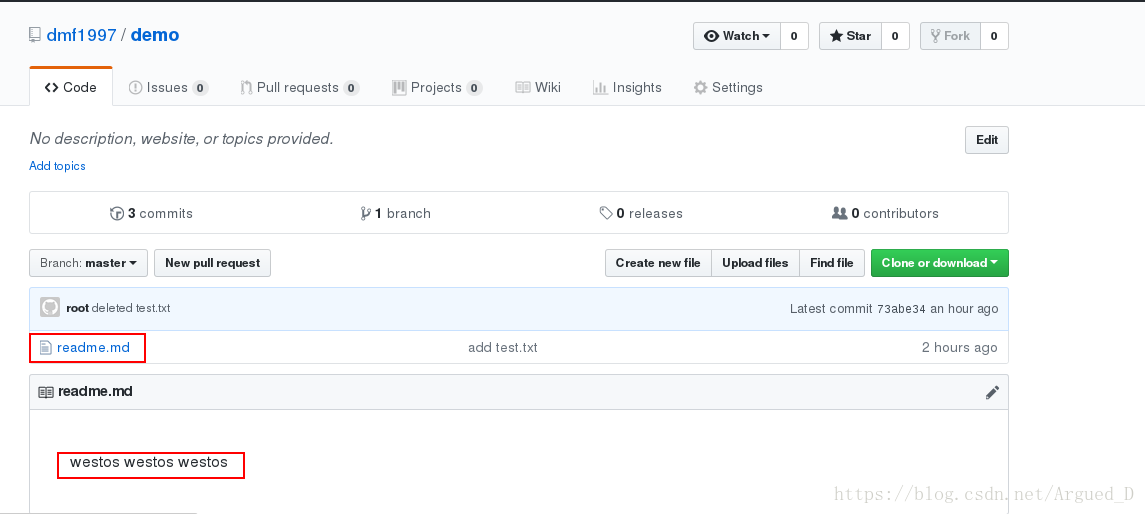Click the Issues exclamation icon
The height and width of the screenshot is (514, 1145).
click(135, 88)
